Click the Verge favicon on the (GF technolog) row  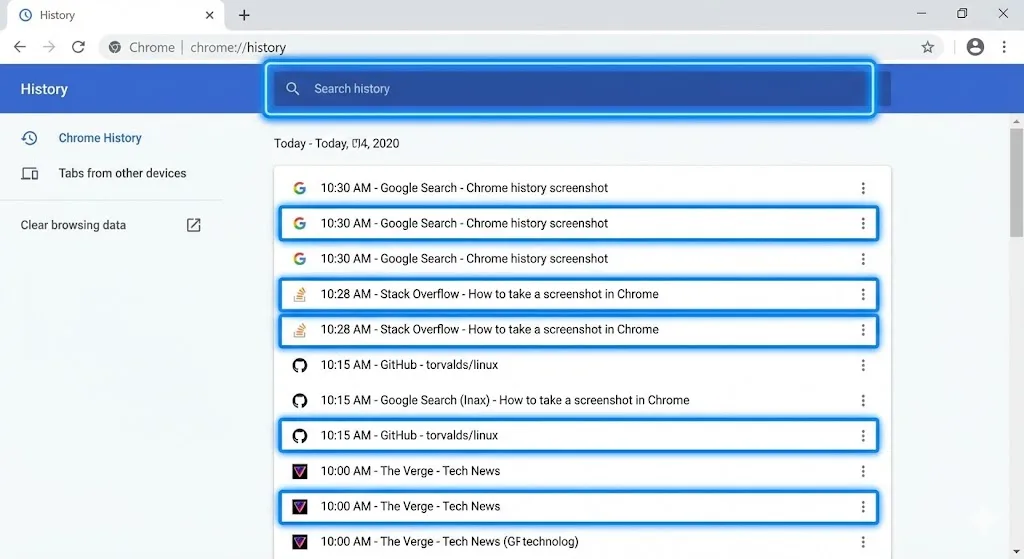pyautogui.click(x=300, y=542)
